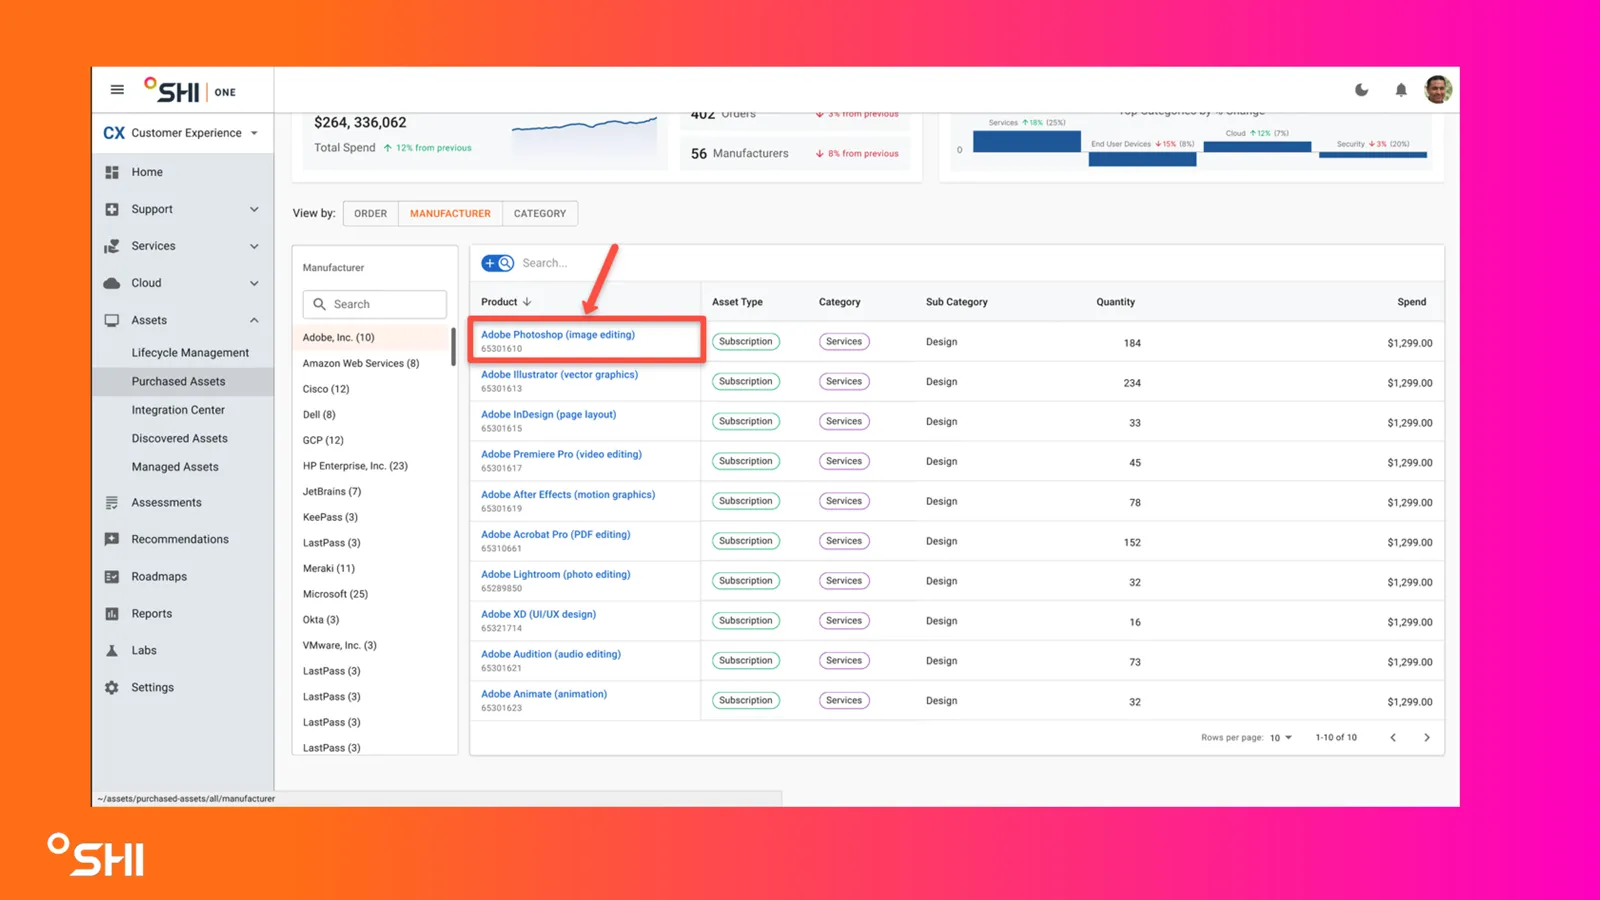
Task: Expand the Services menu chevron
Action: [254, 246]
